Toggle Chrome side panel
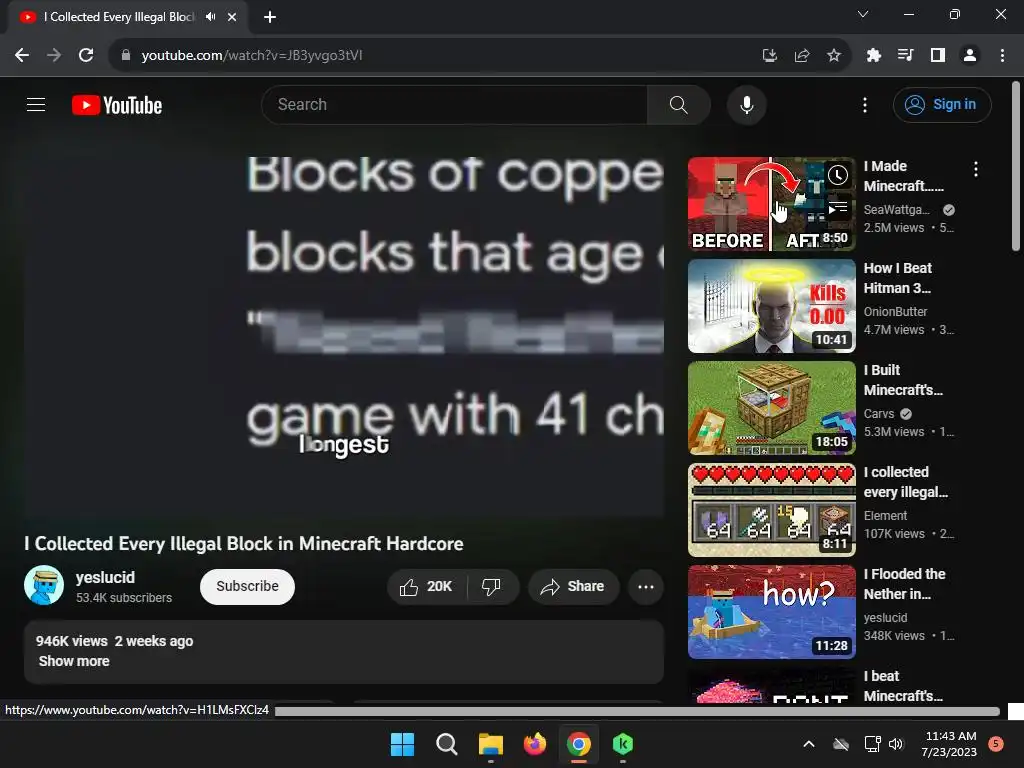Image resolution: width=1024 pixels, height=768 pixels. [938, 56]
